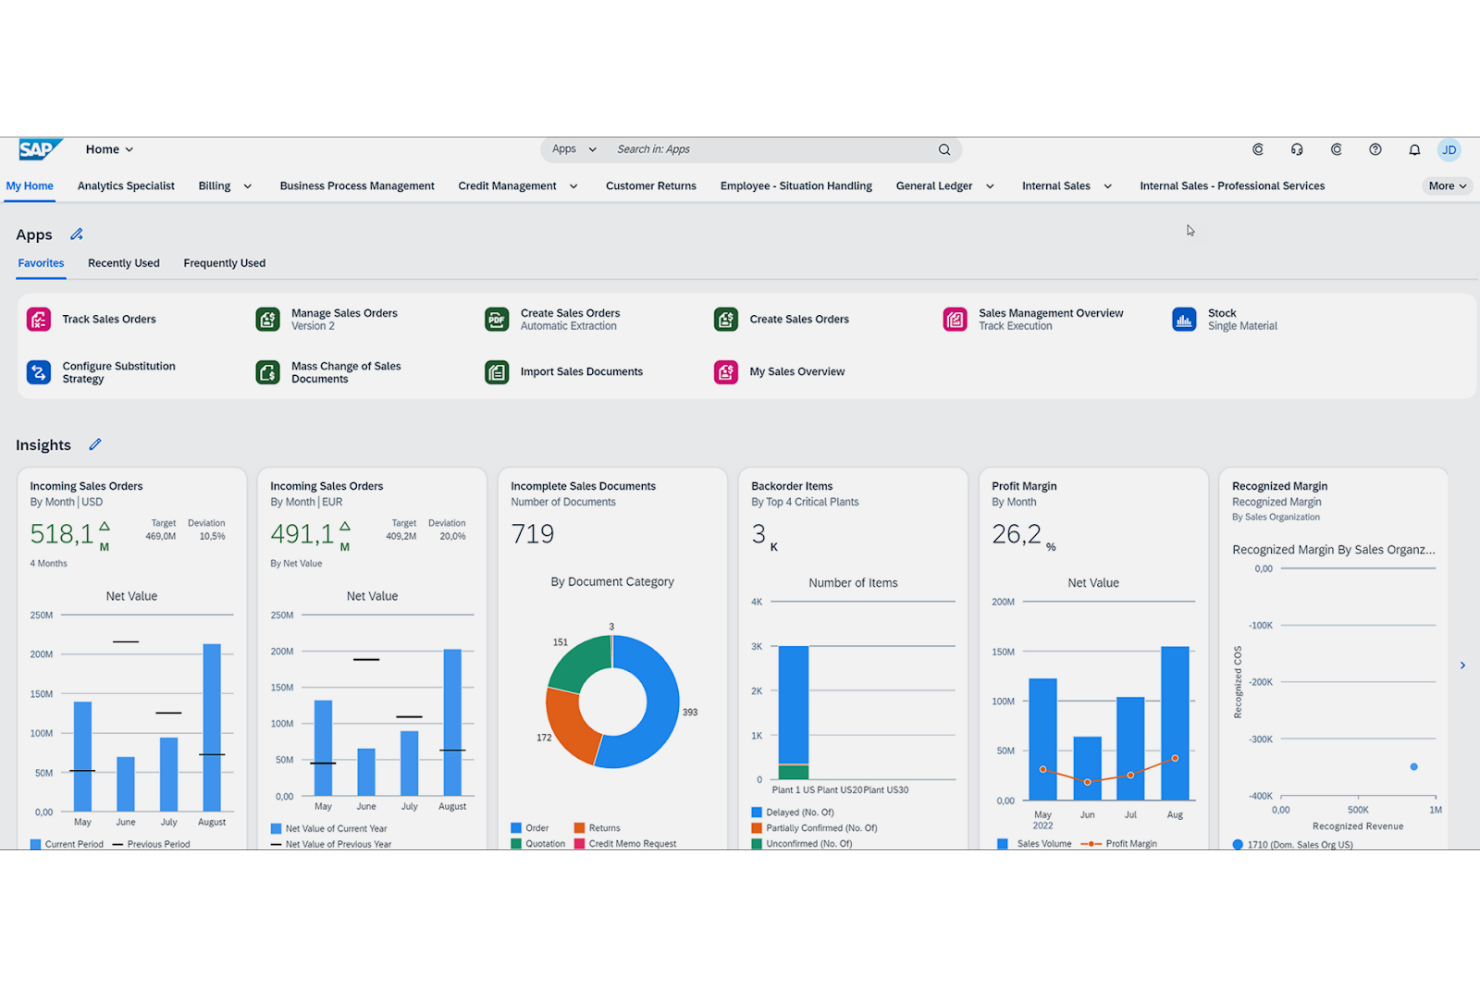The height and width of the screenshot is (987, 1480).
Task: Open the Backorder Items card title
Action: (792, 486)
